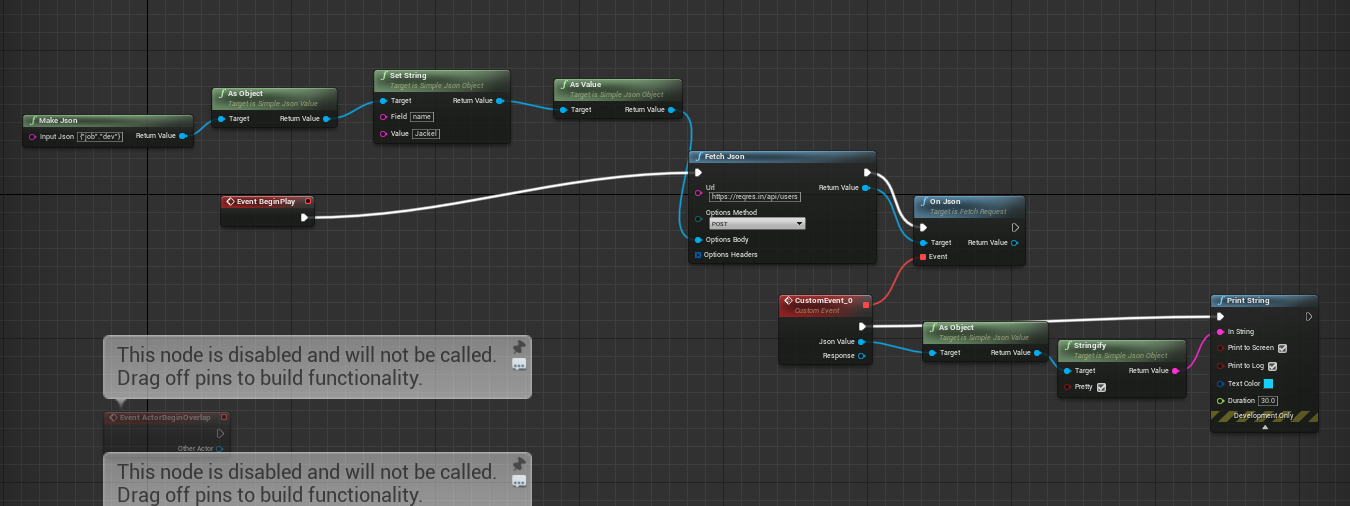Click the speech bubble icon below ActorBeginOverlap node
This screenshot has height=506, width=1350.
(519, 482)
